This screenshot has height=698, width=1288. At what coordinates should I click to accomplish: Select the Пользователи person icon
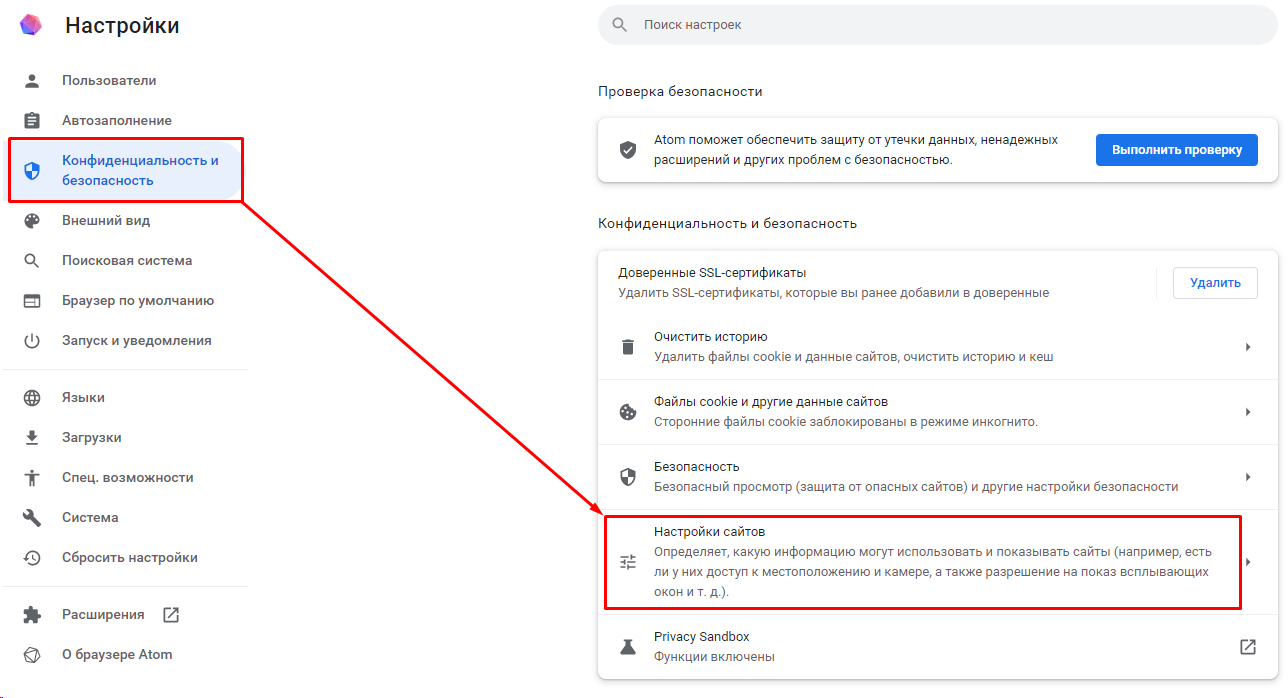[32, 80]
